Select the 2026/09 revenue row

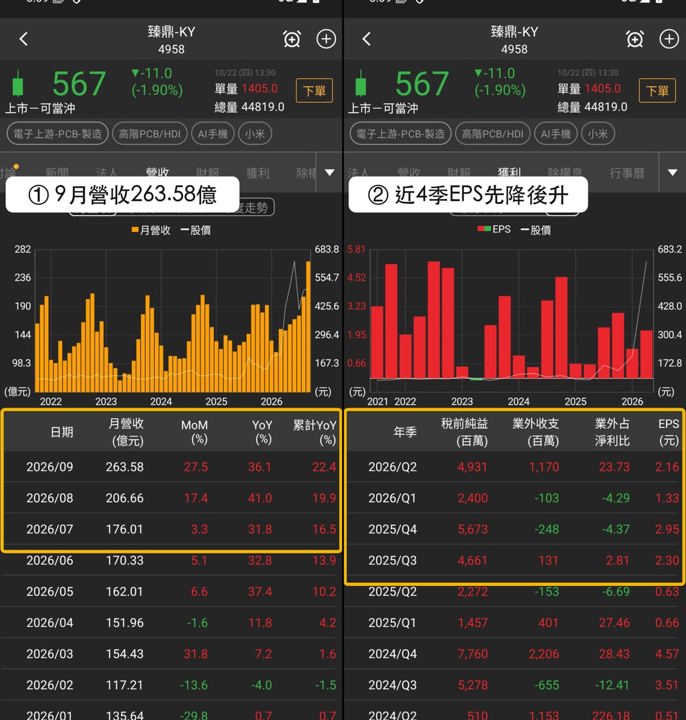tap(172, 467)
